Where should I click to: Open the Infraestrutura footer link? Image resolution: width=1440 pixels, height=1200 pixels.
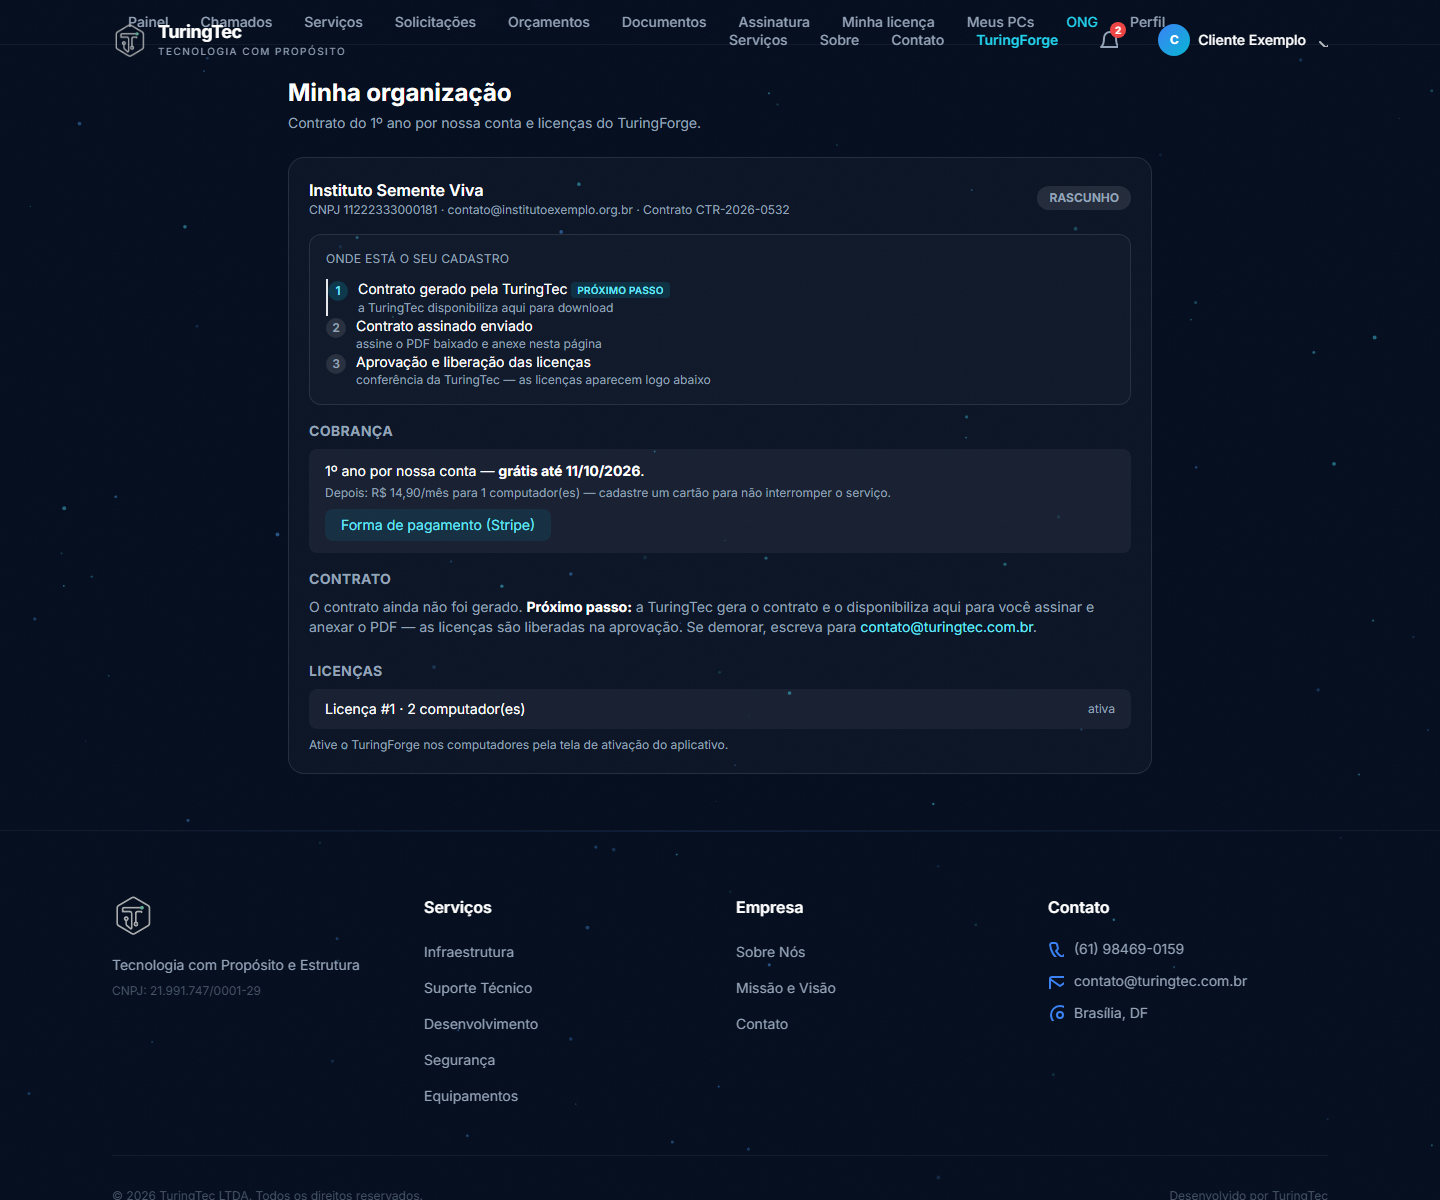click(x=469, y=952)
